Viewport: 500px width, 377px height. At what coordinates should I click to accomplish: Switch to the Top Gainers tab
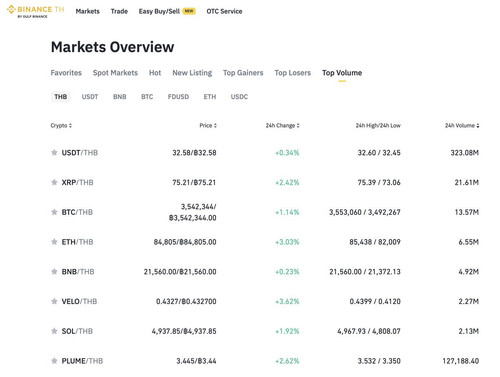(243, 73)
